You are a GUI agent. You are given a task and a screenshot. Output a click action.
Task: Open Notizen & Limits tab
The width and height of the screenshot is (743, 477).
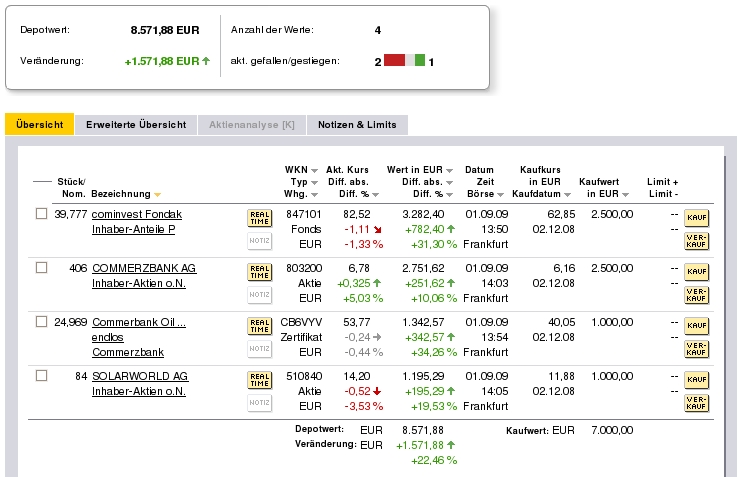(357, 125)
